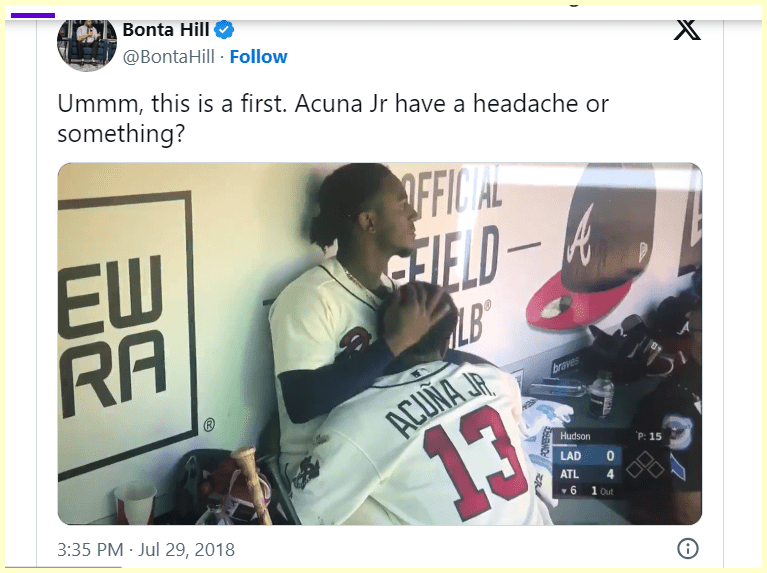
Task: Click the Jul 29, 2018 date
Action: 186,550
